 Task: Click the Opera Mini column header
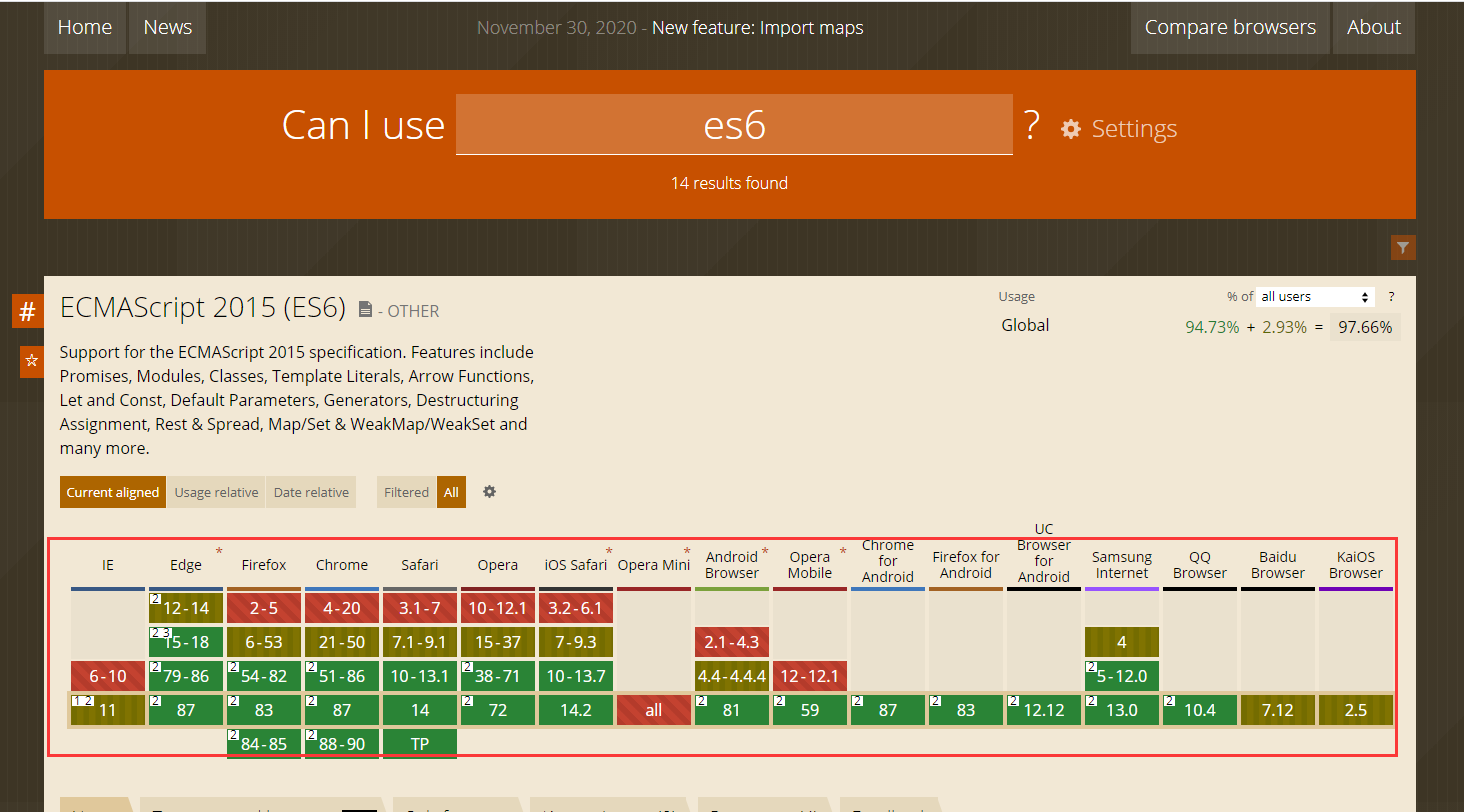click(x=654, y=565)
